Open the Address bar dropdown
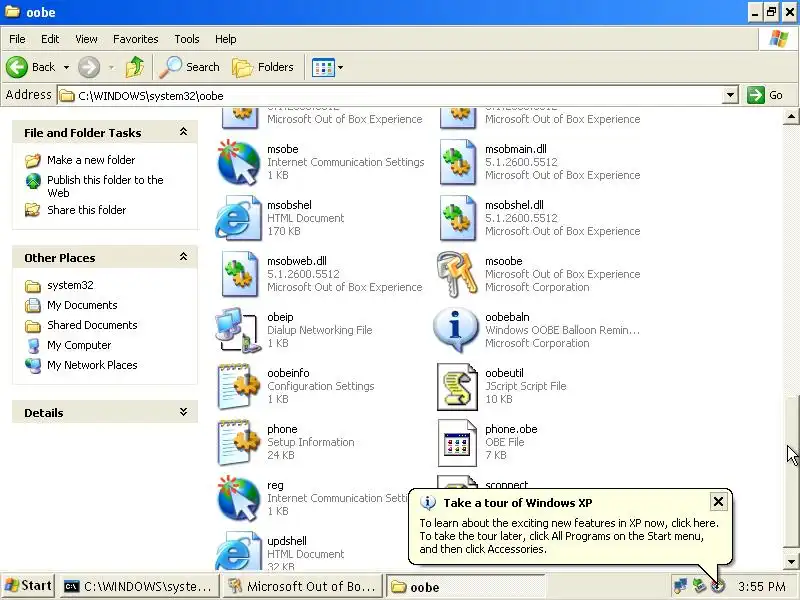 731,95
